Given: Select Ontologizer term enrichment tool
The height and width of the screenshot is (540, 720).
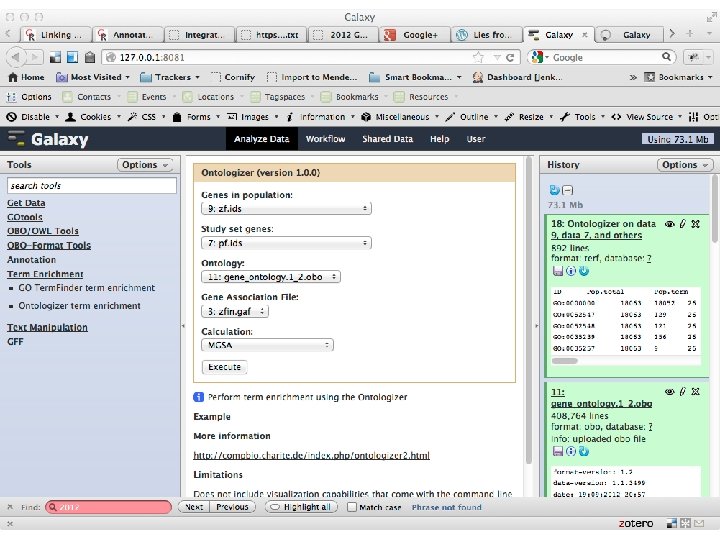Looking at the screenshot, I should [x=79, y=306].
